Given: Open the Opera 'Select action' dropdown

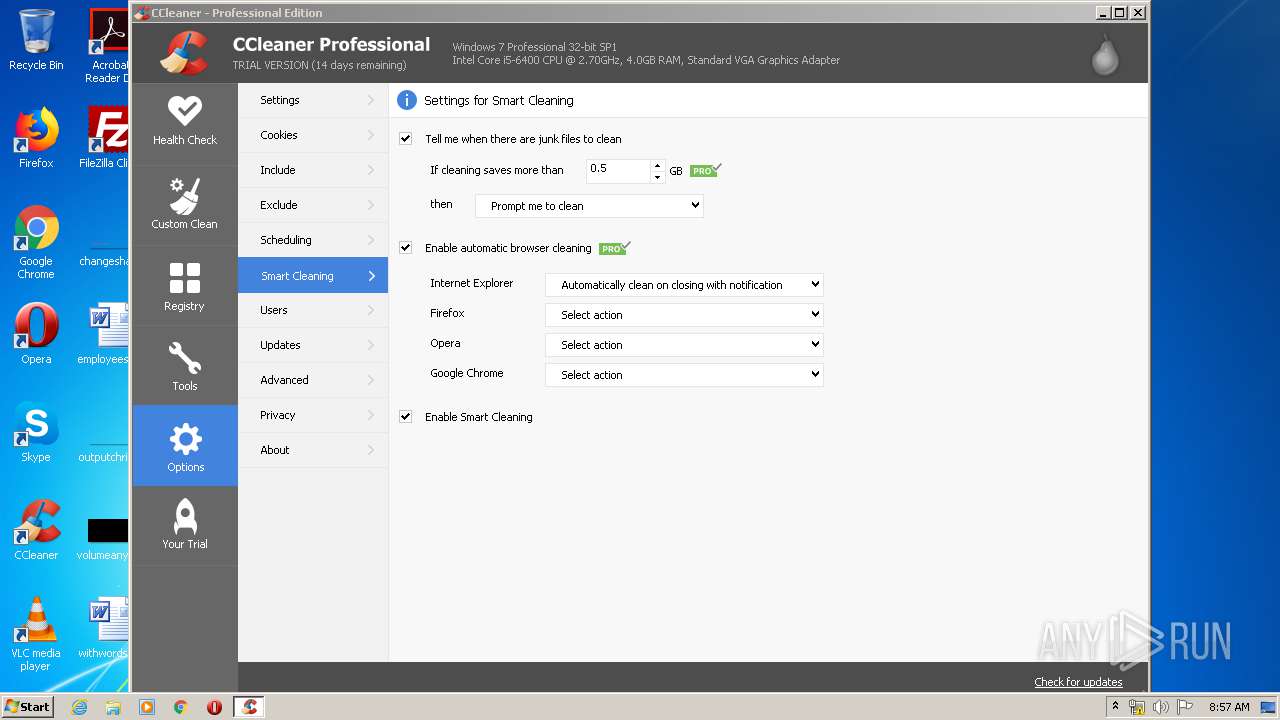Looking at the screenshot, I should (x=684, y=345).
